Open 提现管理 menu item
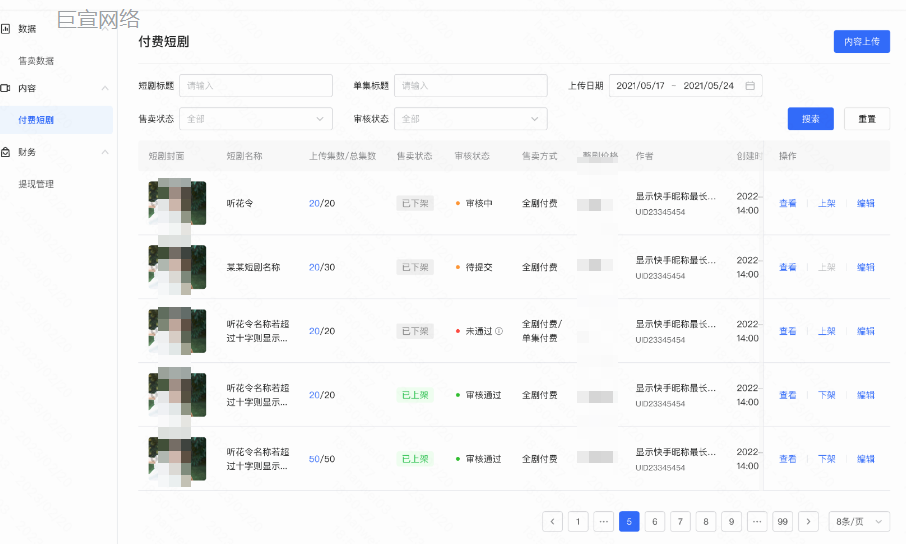The image size is (906, 544). pyautogui.click(x=36, y=184)
